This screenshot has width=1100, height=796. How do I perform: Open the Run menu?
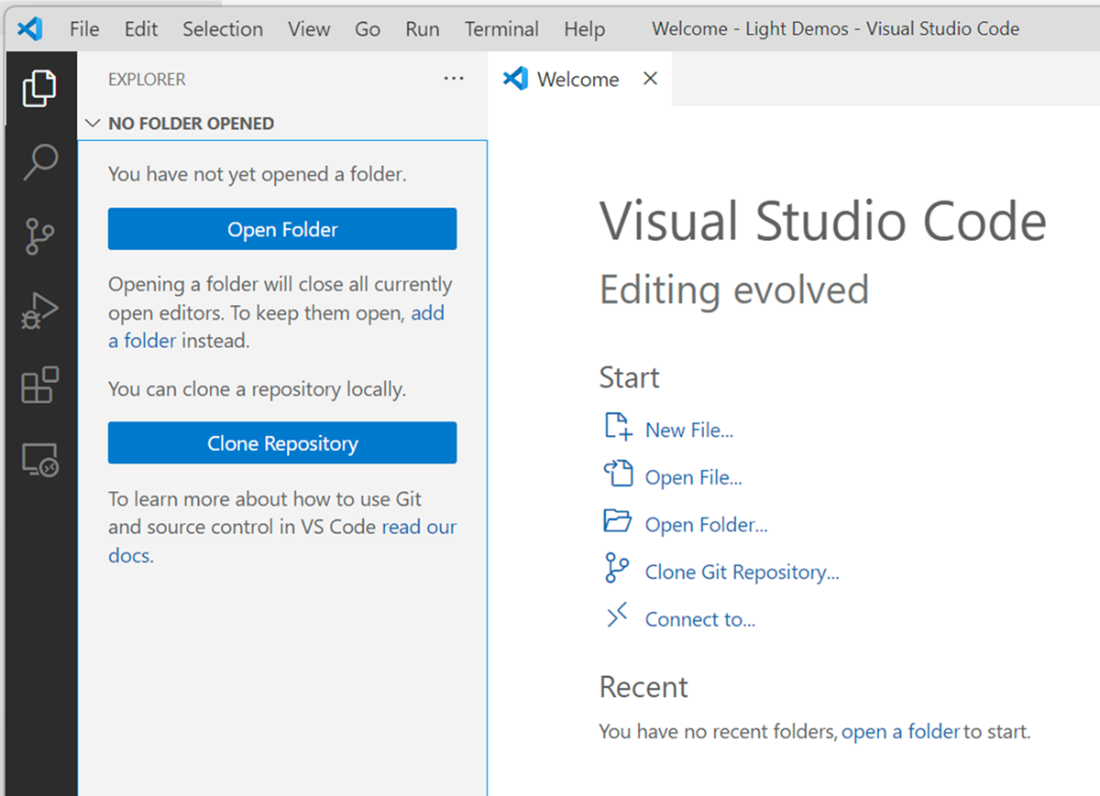(422, 29)
